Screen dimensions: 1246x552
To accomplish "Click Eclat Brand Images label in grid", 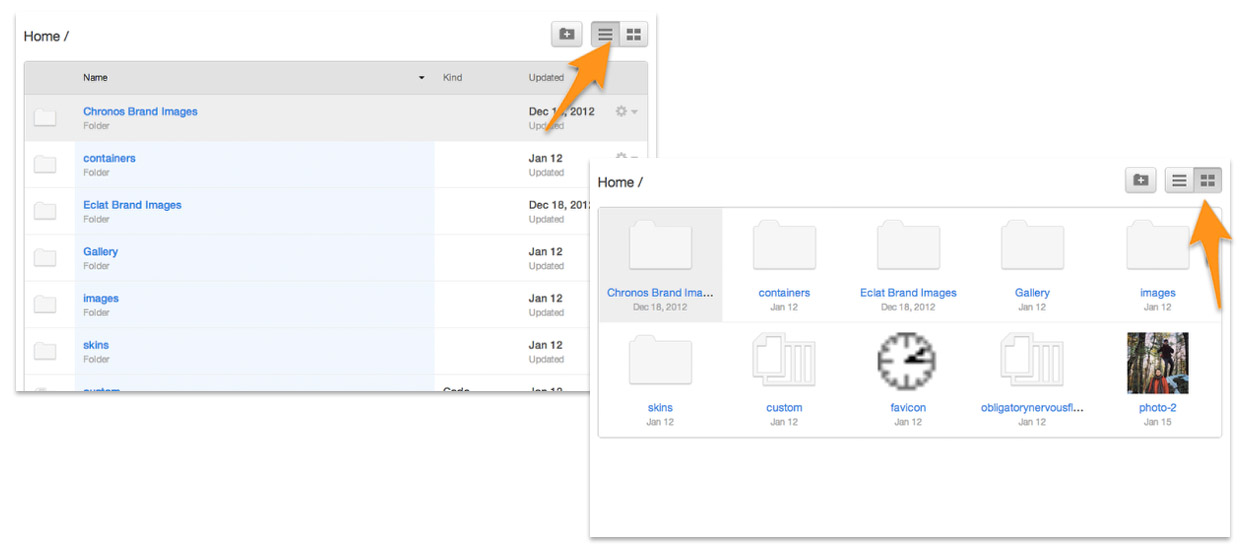I will pos(908,293).
